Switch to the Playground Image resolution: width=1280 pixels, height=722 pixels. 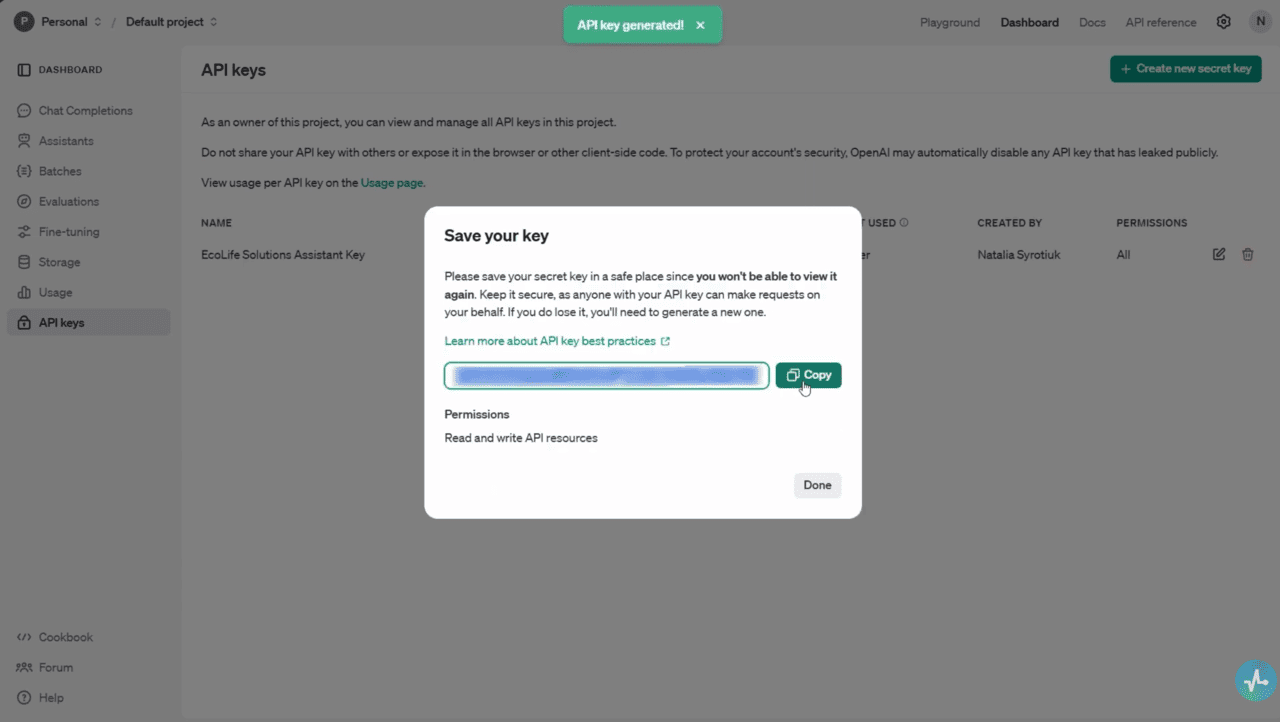tap(949, 21)
